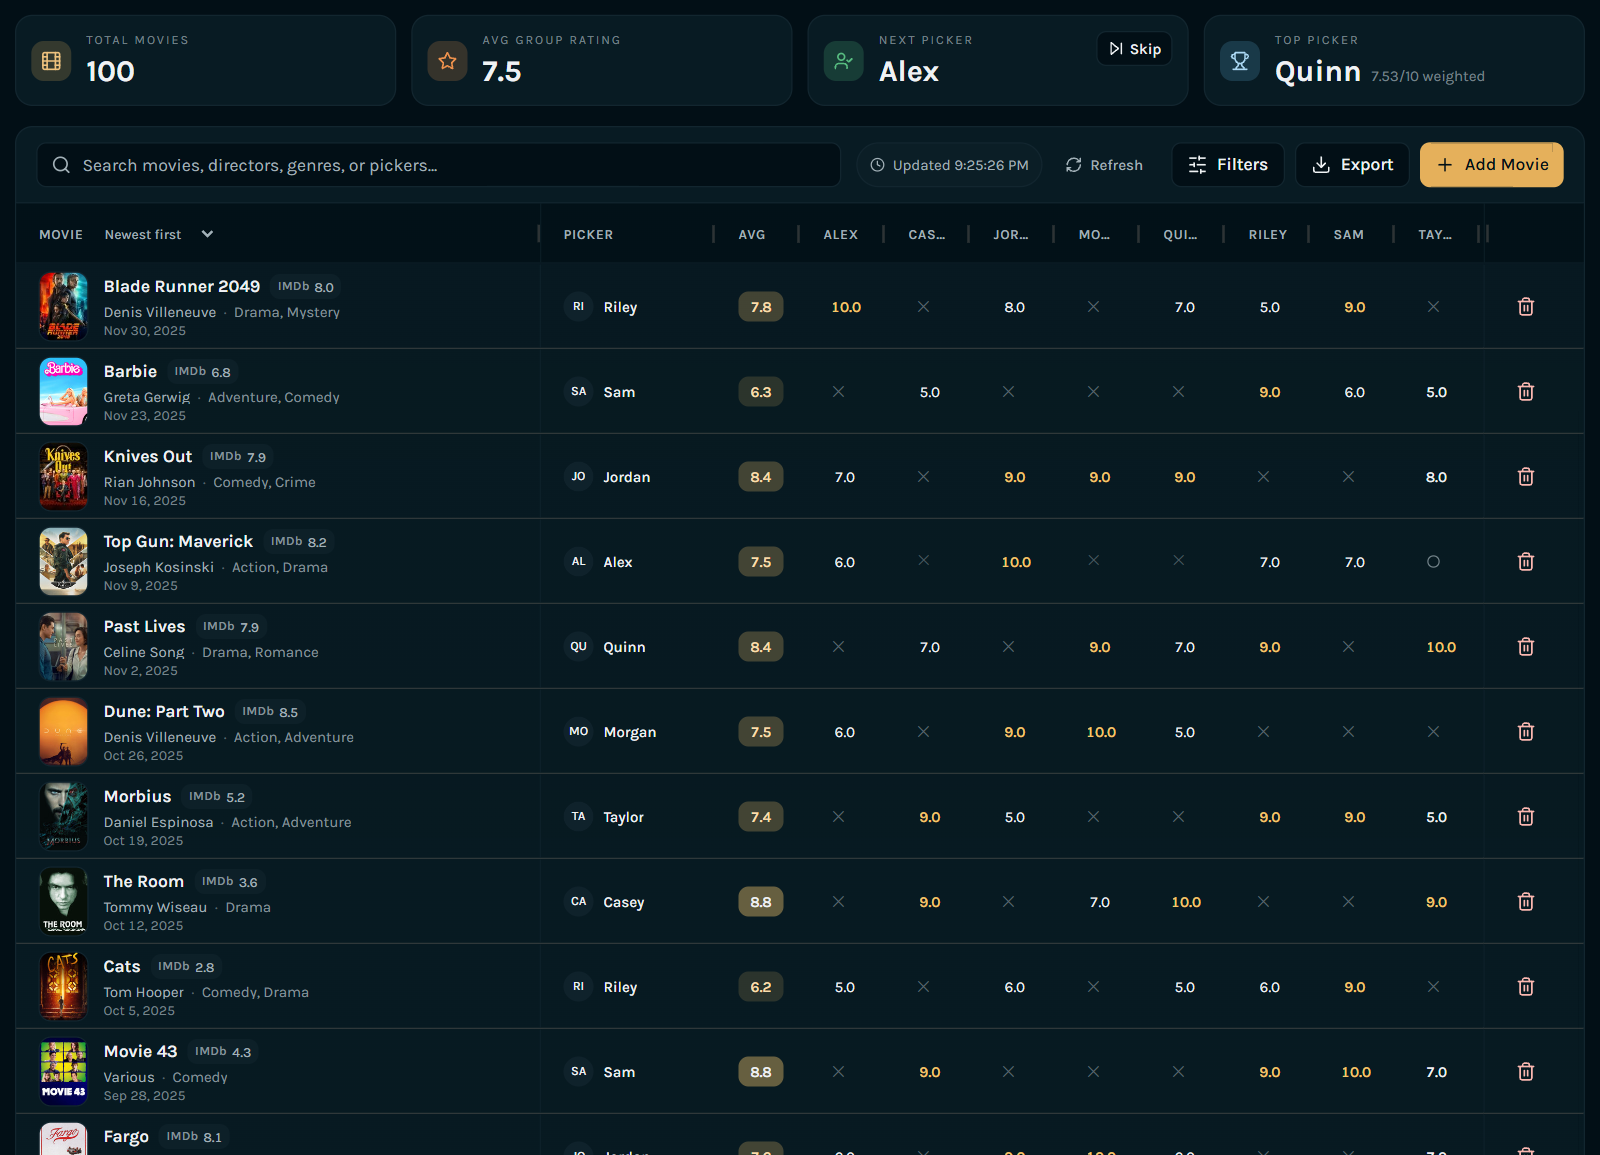Click the search magnifier icon
Image resolution: width=1600 pixels, height=1155 pixels.
click(61, 165)
